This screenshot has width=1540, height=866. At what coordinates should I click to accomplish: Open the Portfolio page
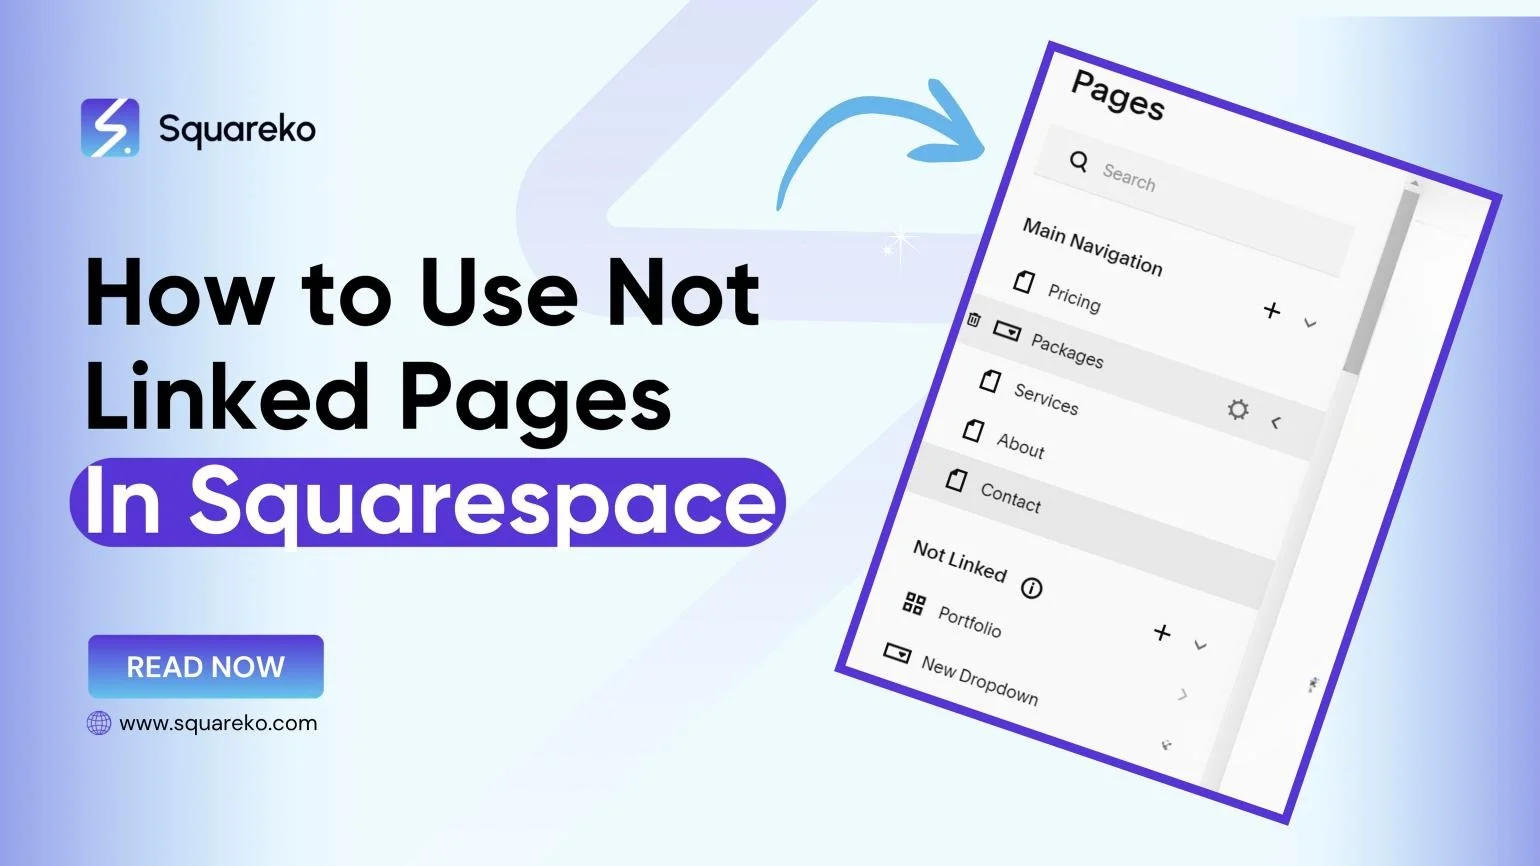(x=969, y=620)
